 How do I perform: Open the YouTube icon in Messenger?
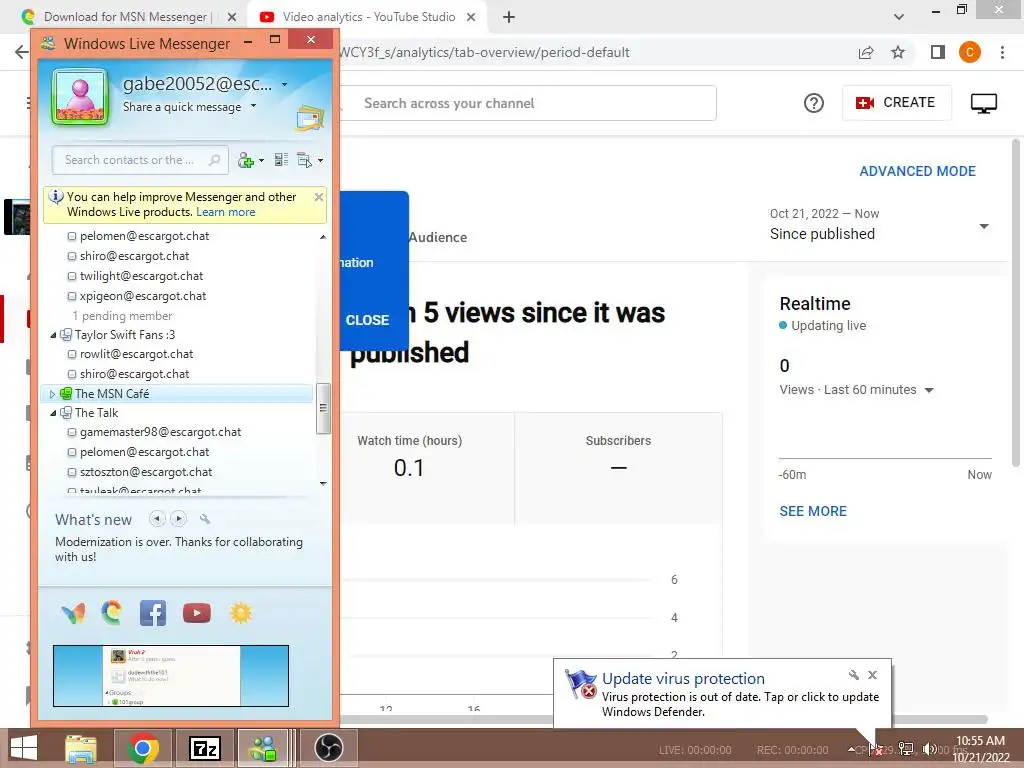(x=197, y=613)
